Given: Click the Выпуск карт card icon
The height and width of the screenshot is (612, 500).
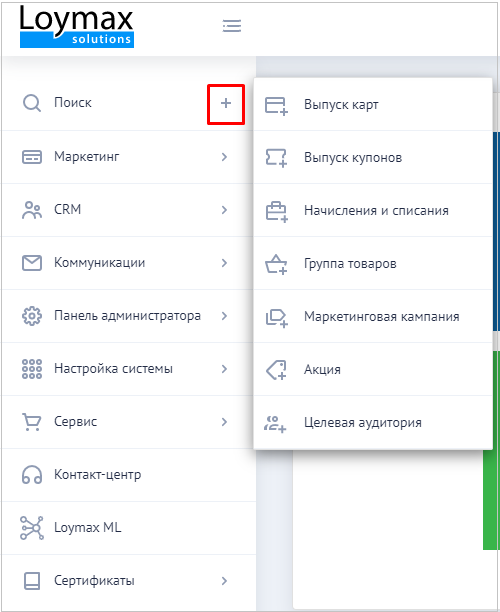Looking at the screenshot, I should tap(276, 105).
